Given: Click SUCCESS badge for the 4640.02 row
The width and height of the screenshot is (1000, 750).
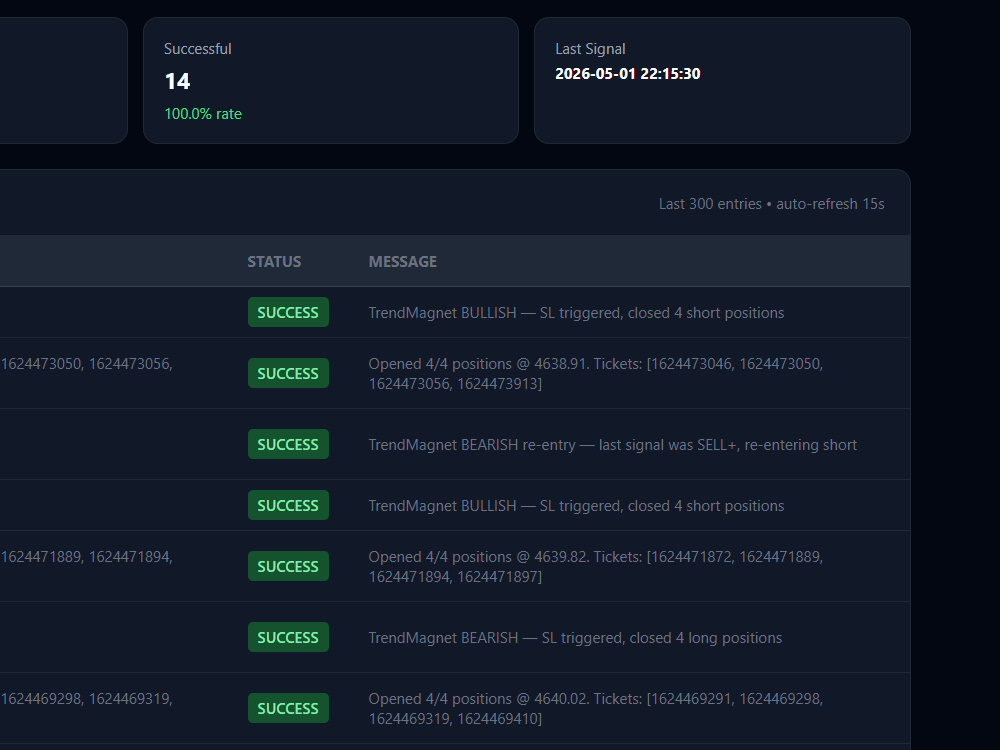Looking at the screenshot, I should coord(288,708).
